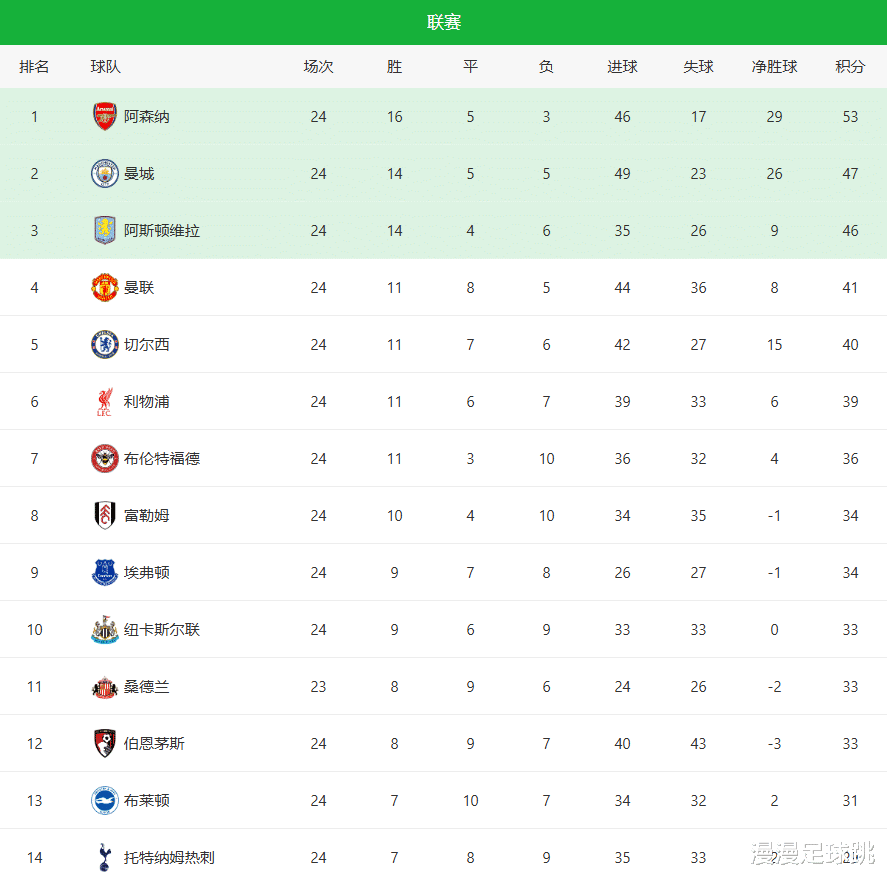The width and height of the screenshot is (887, 882).
Task: Click the Liverpool club crest icon
Action: click(x=105, y=402)
